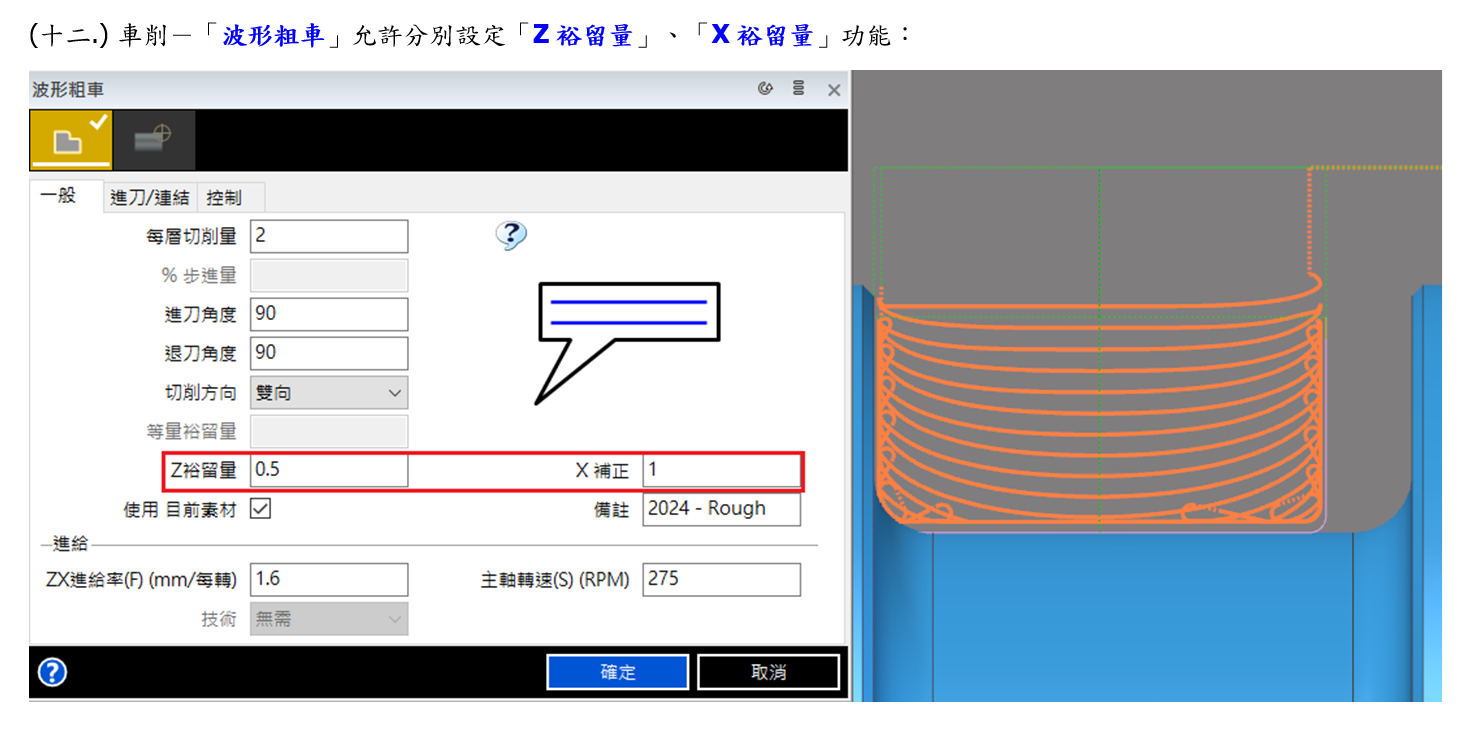The image size is (1482, 738).
Task: Open the disabled 技術 dropdown
Action: 329,619
